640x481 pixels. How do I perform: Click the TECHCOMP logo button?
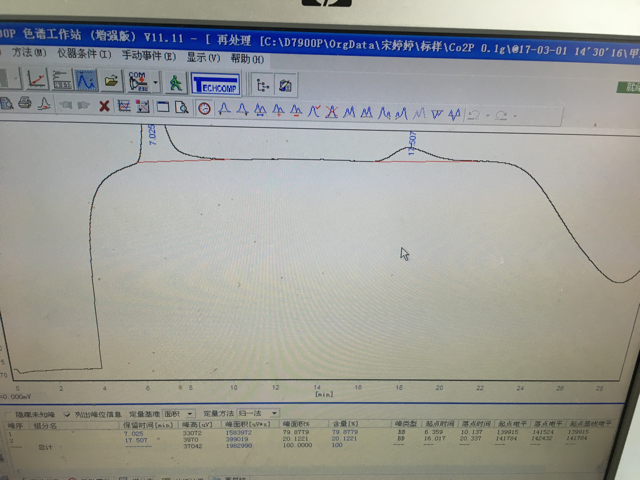click(216, 84)
